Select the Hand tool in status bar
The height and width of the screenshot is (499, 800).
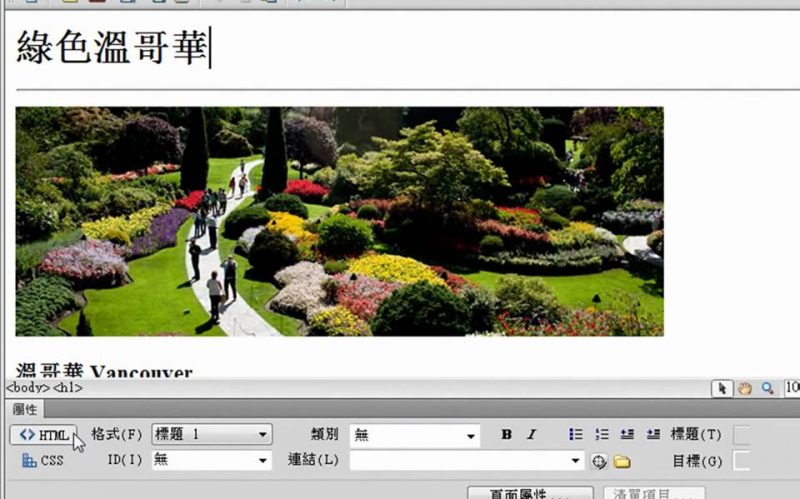tap(745, 388)
